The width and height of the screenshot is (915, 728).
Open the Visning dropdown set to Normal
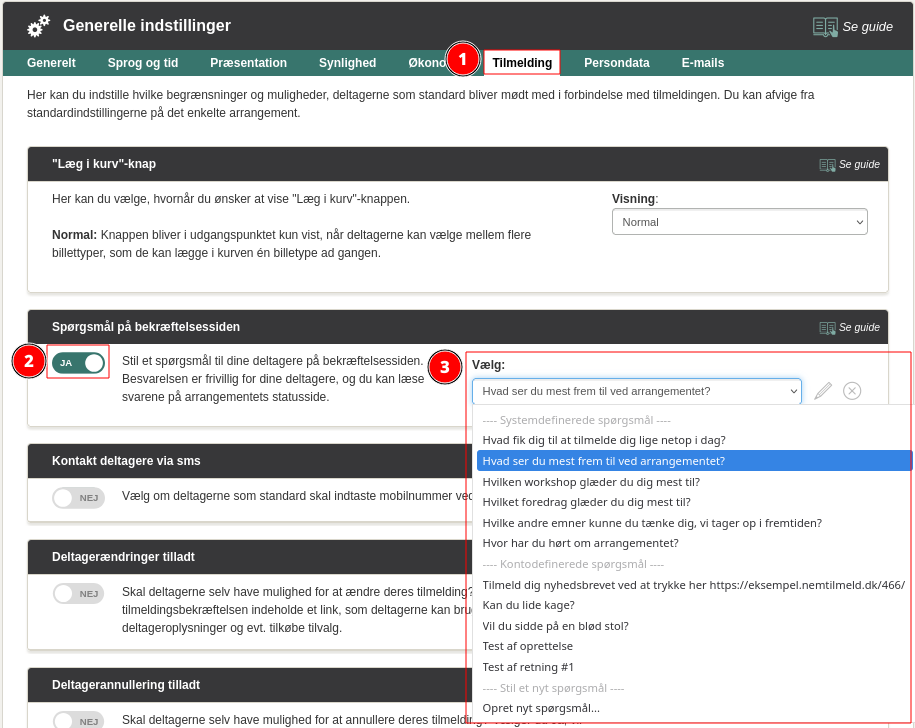(739, 222)
